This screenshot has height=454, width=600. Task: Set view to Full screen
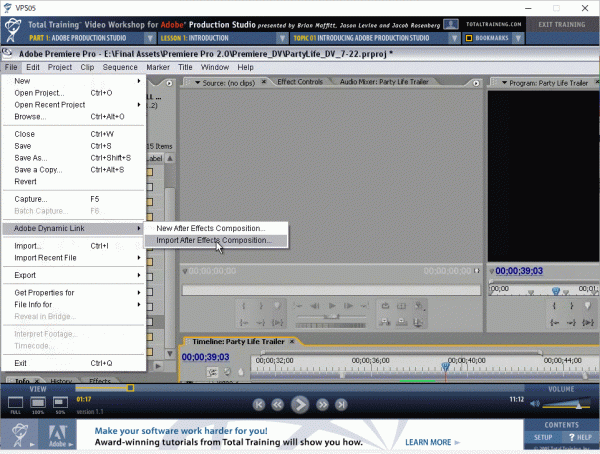[15, 403]
